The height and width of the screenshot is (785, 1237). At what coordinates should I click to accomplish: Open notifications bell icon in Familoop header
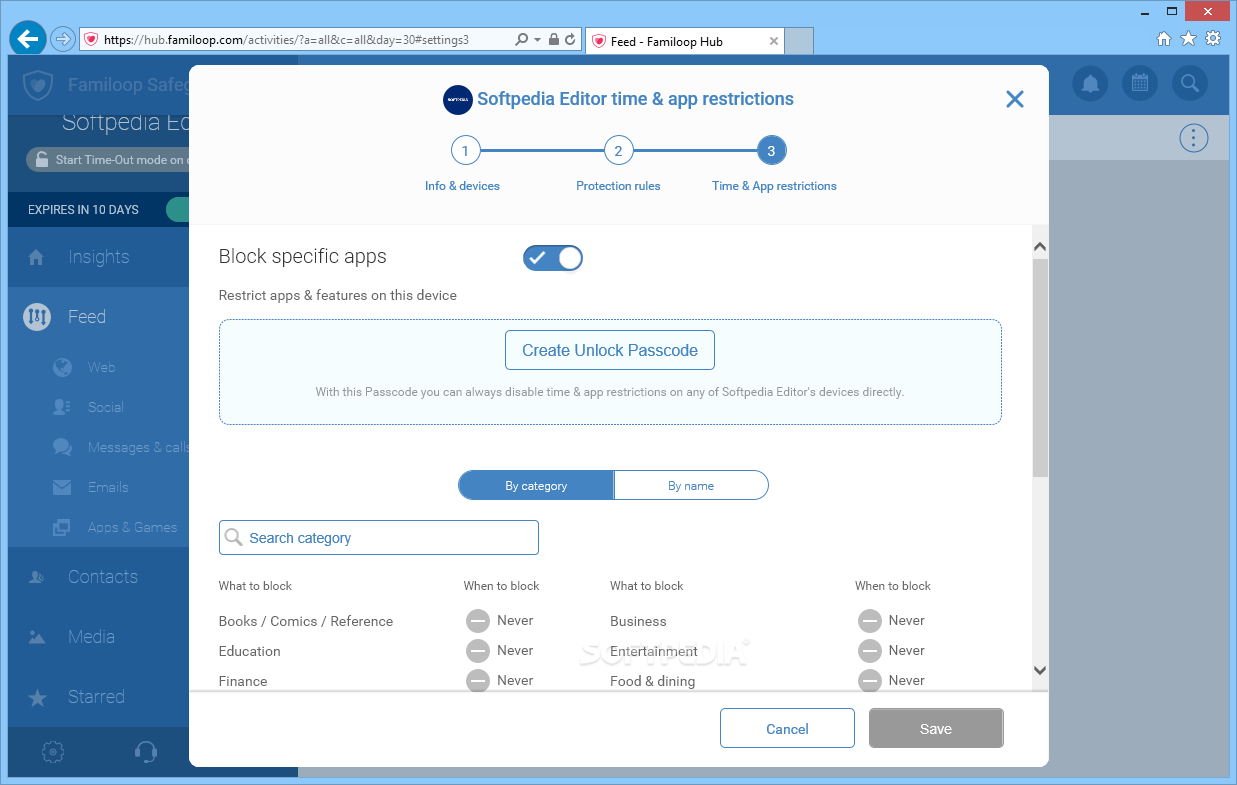point(1091,84)
